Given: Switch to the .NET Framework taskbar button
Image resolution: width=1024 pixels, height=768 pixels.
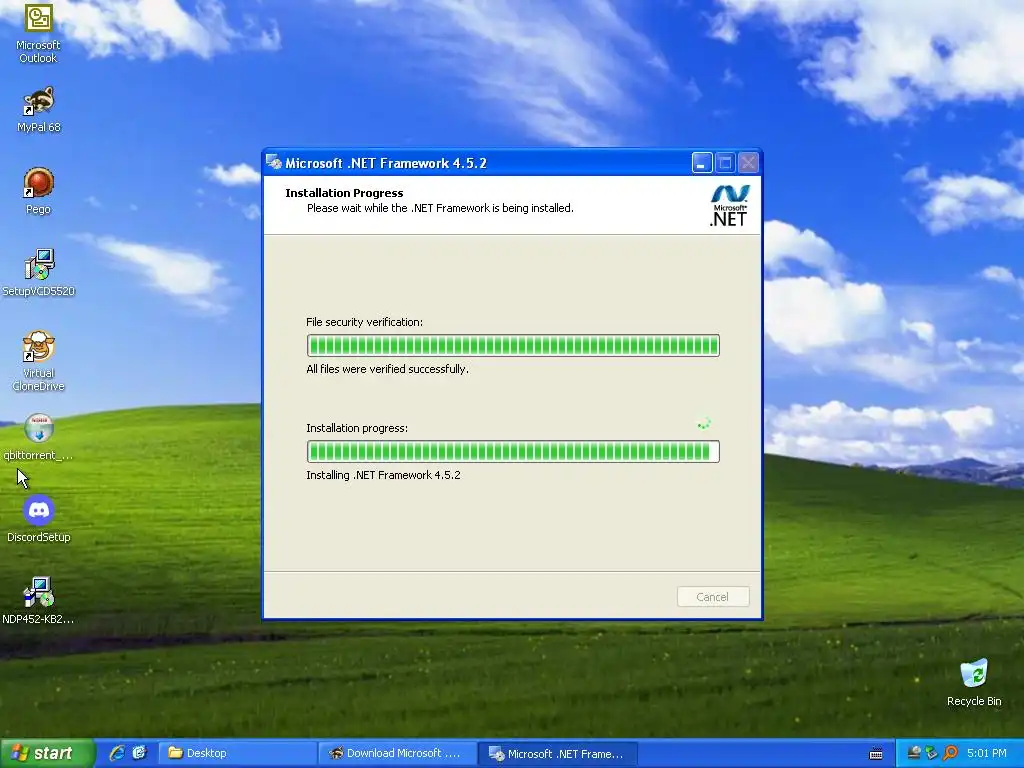Looking at the screenshot, I should [x=558, y=754].
